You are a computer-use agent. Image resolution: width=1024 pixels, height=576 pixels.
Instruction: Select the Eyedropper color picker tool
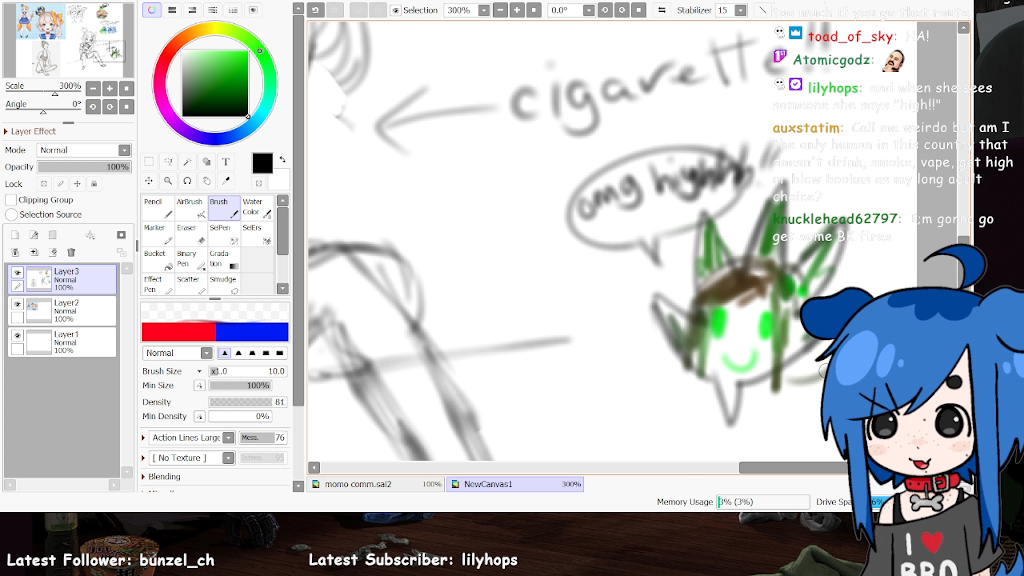pos(226,181)
